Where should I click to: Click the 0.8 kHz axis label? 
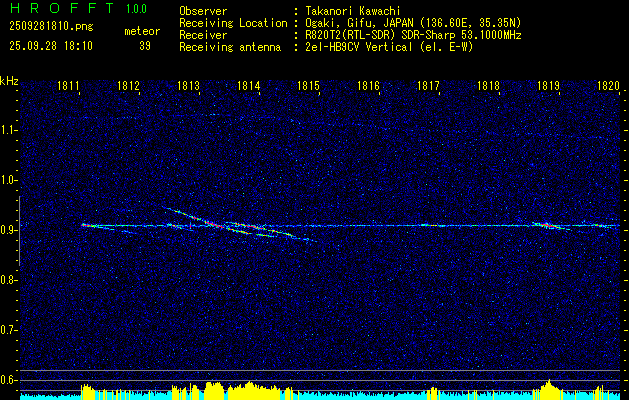click(x=7, y=280)
